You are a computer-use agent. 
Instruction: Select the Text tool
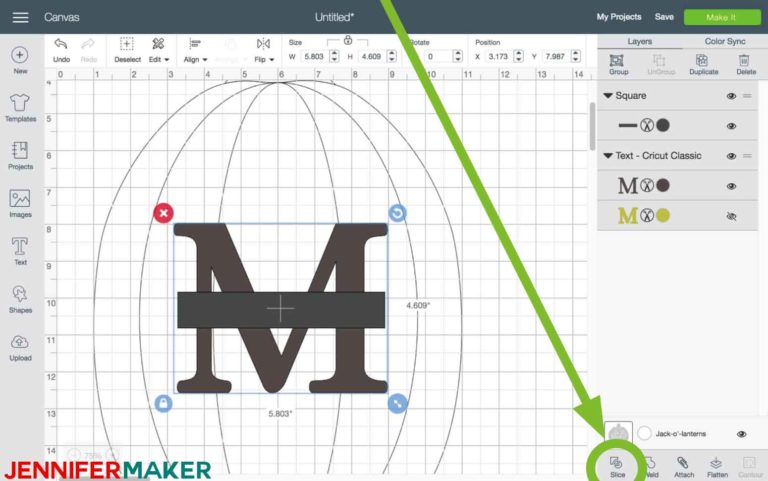tap(20, 251)
